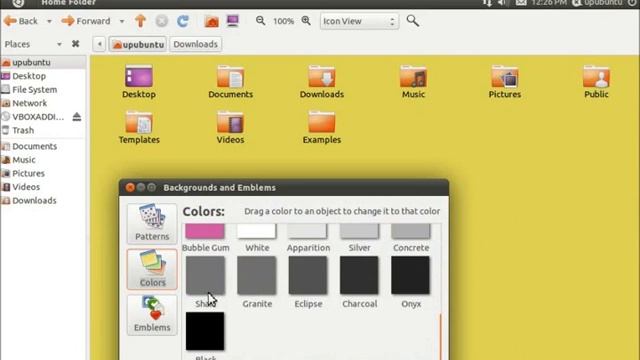The image size is (640, 360).
Task: Pick the Onyx color swatch
Action: pos(411,275)
